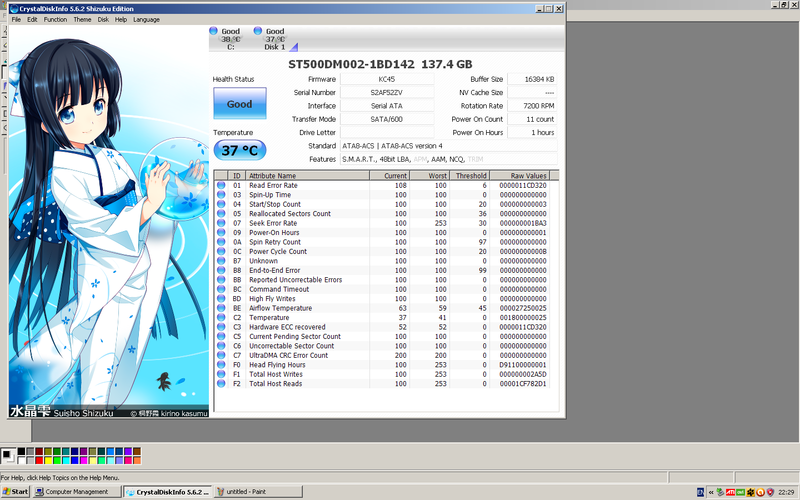Viewport: 800px width, 500px height.
Task: Click the Attribute Name column header
Action: (308, 176)
